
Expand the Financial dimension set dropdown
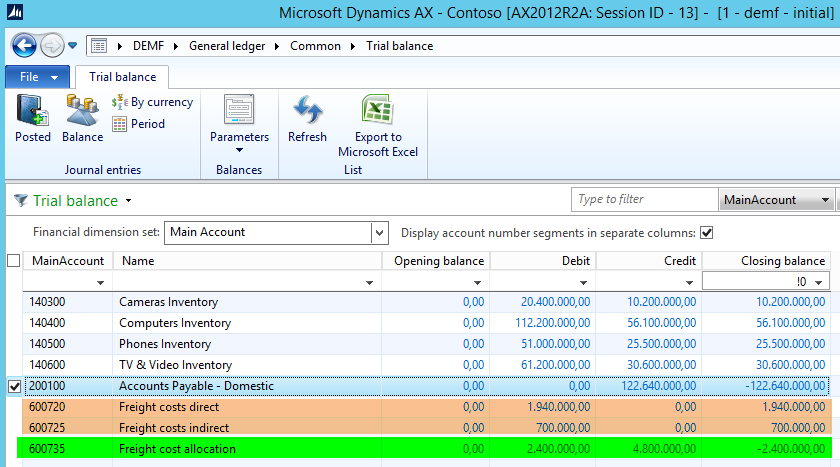coord(379,233)
